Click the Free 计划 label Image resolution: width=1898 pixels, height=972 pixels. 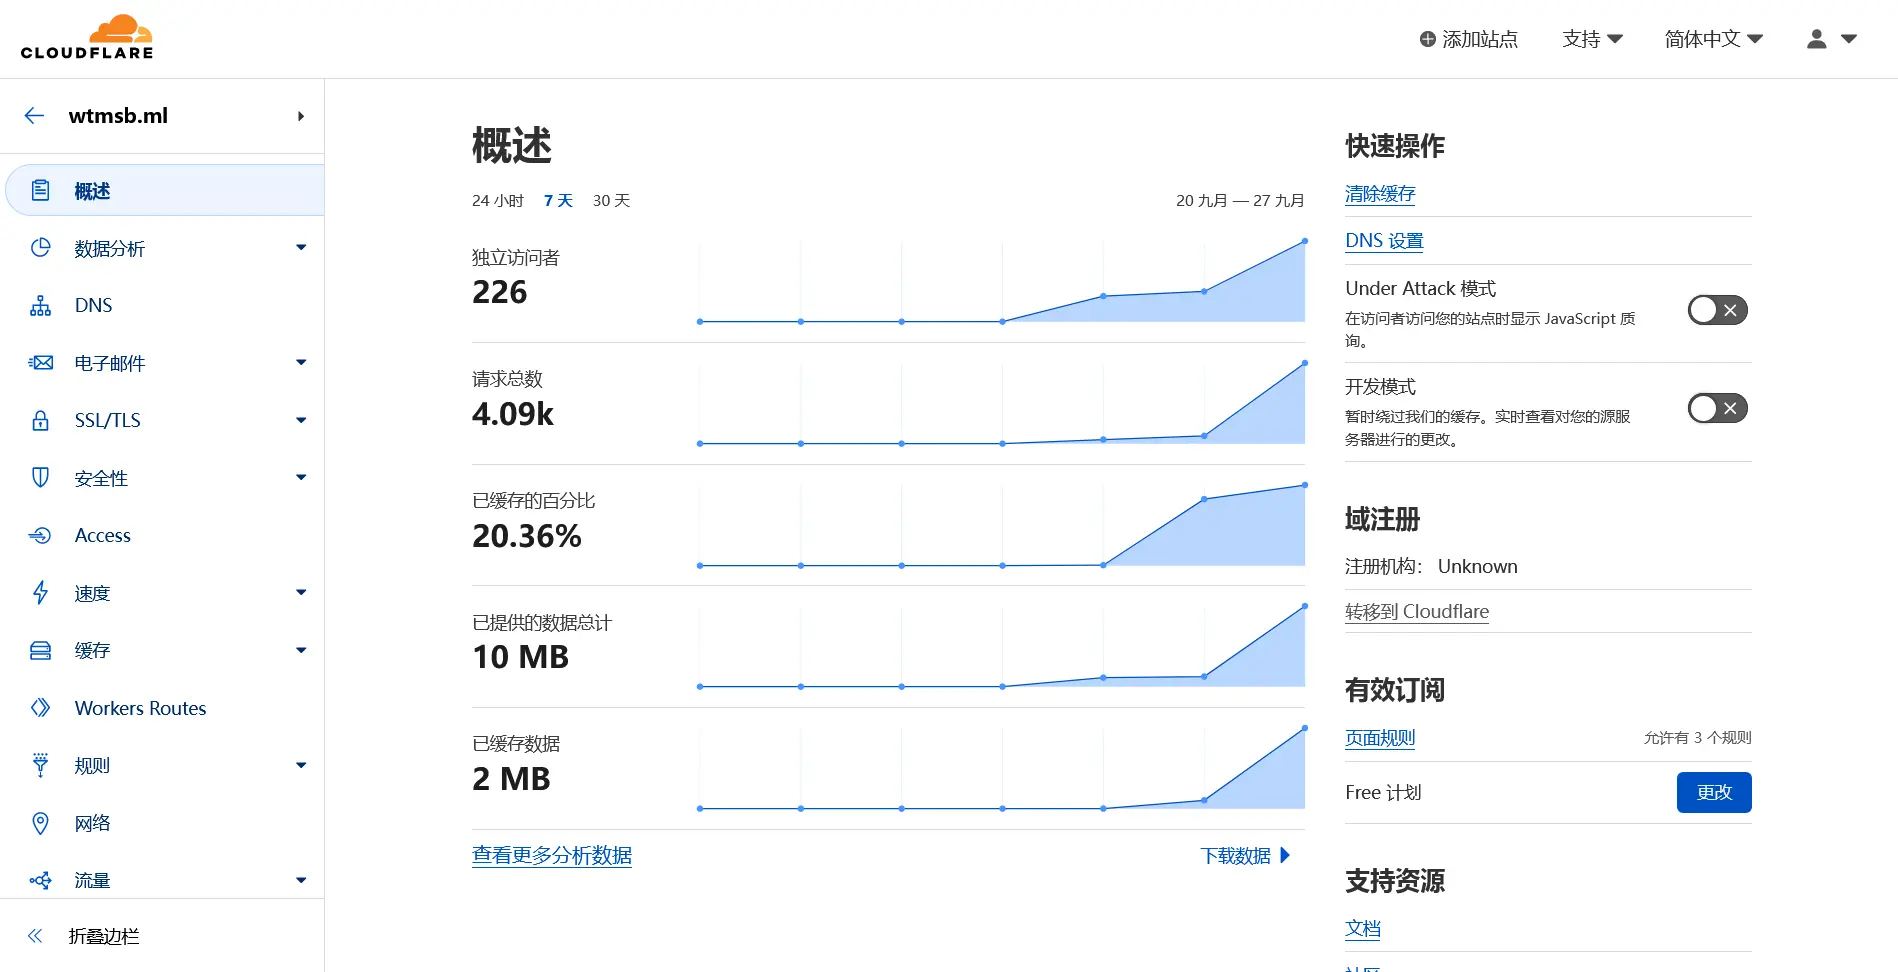tap(1383, 793)
